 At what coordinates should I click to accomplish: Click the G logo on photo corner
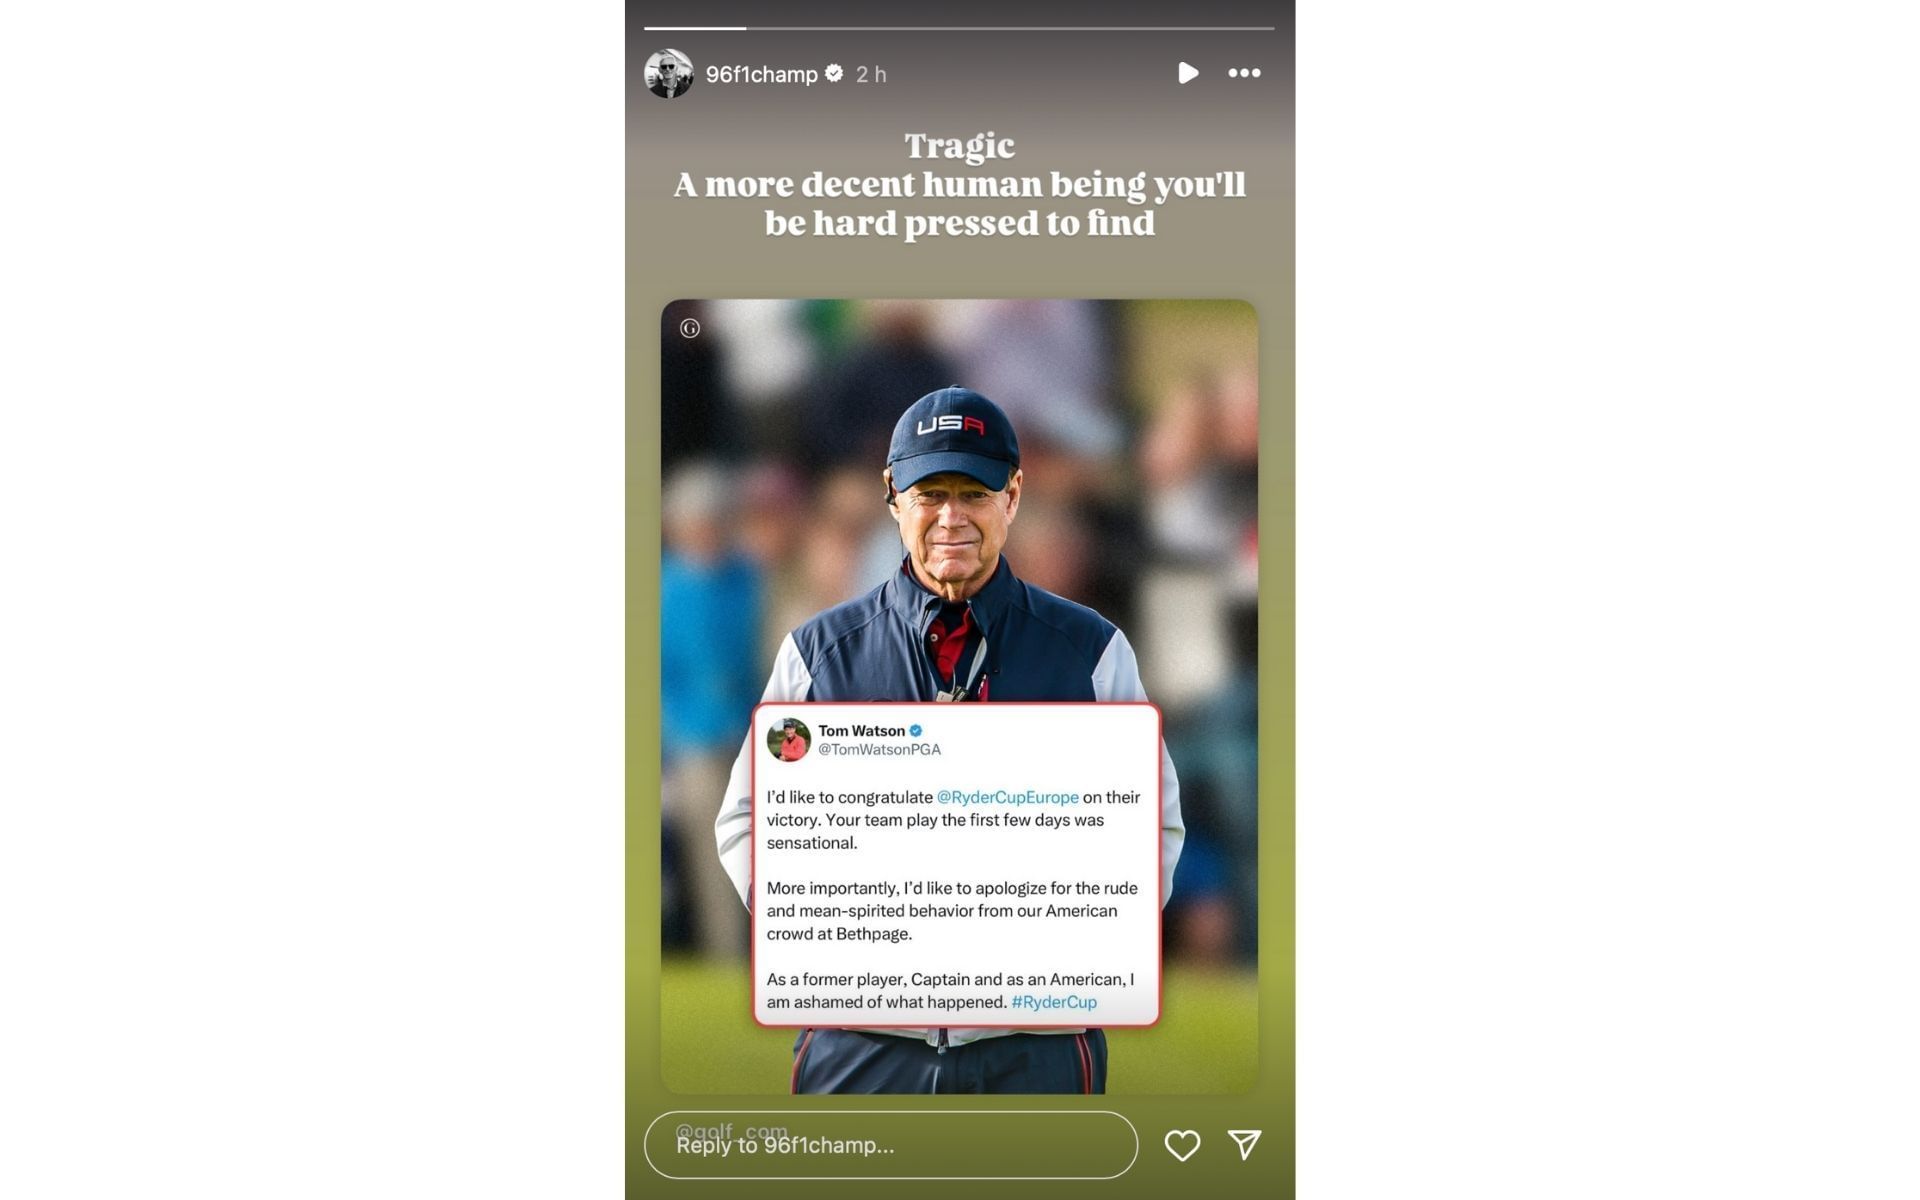tap(690, 328)
